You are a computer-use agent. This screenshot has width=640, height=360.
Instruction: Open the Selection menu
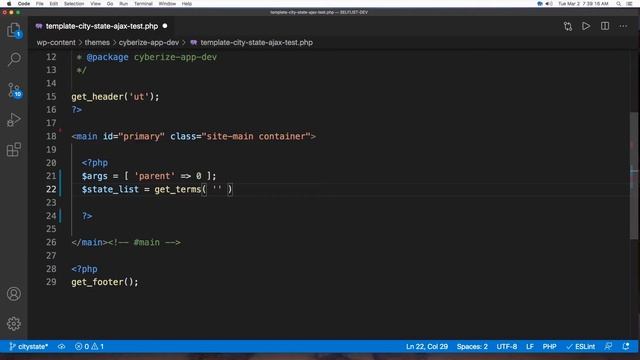(74, 4)
